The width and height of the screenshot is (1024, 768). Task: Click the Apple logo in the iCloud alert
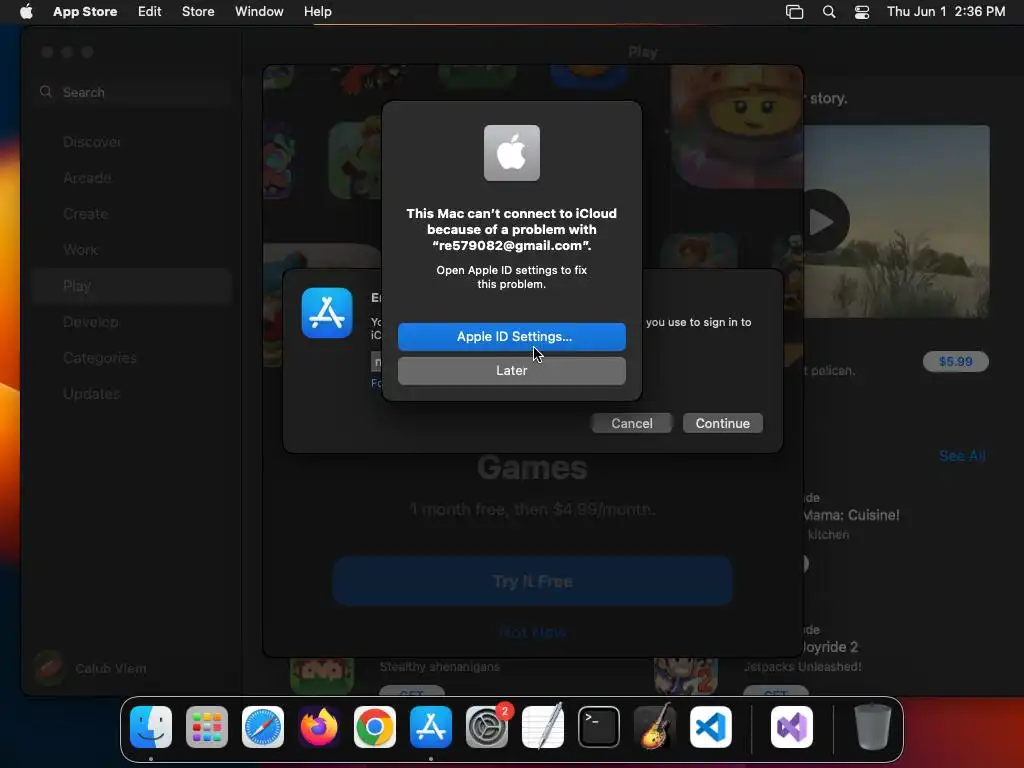click(x=511, y=153)
